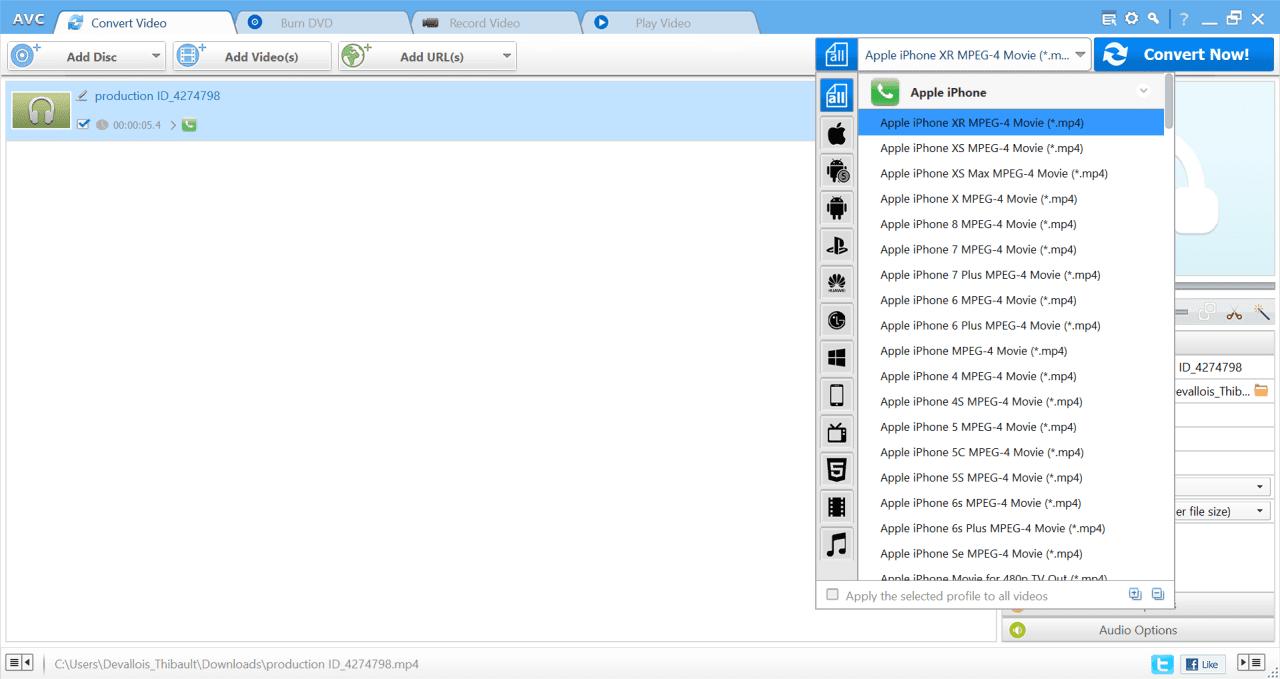This screenshot has width=1280, height=679.
Task: Open output folder via orange folder icon
Action: [1261, 391]
